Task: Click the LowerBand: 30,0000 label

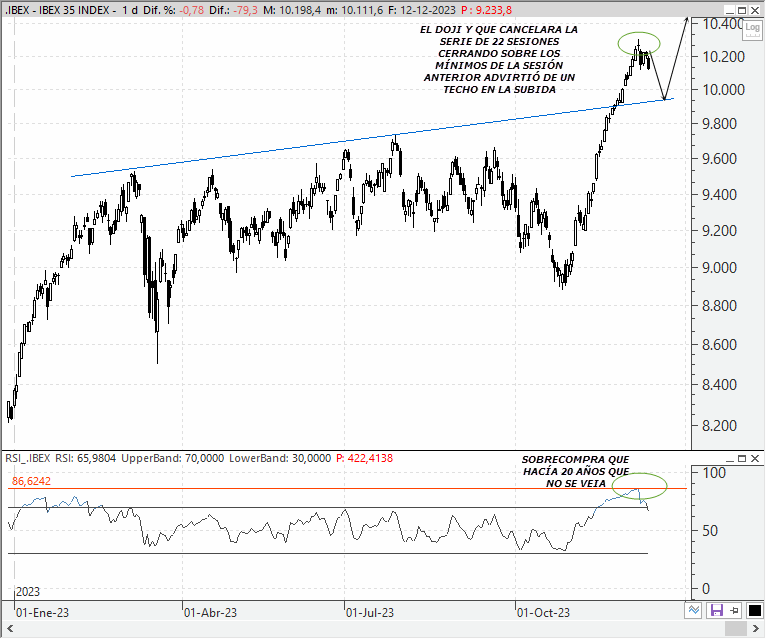Action: 280,458
